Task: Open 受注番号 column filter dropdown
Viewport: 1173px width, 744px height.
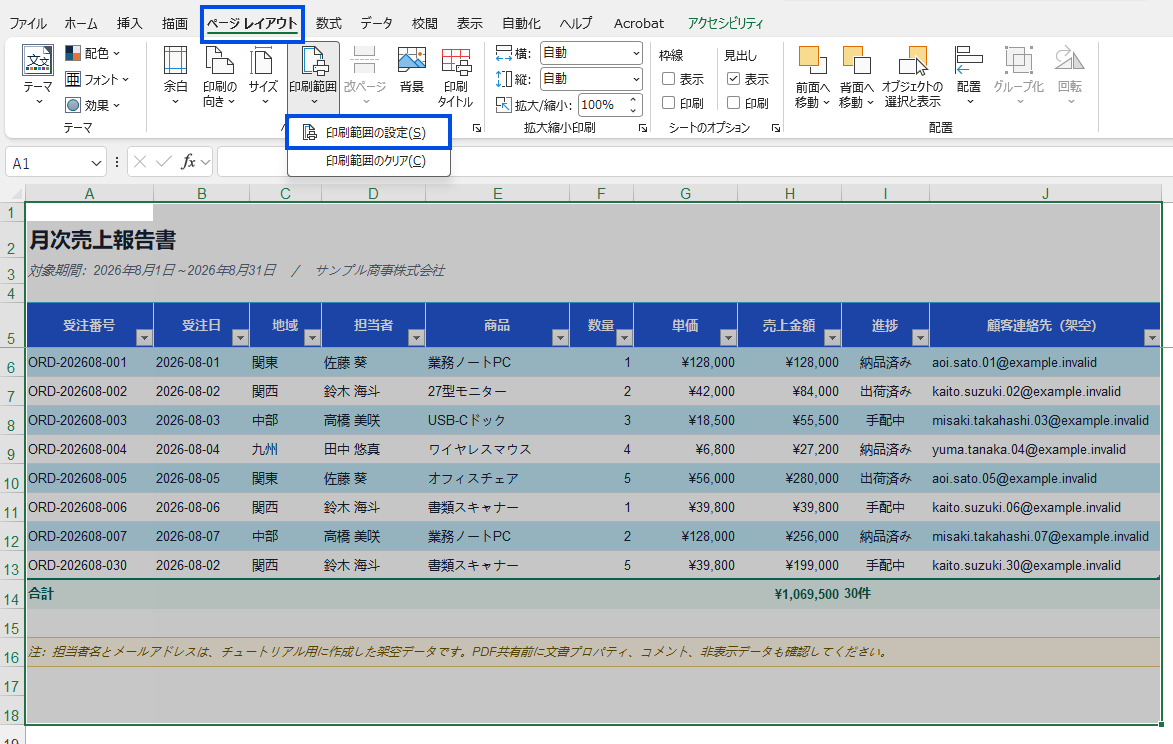Action: (144, 338)
